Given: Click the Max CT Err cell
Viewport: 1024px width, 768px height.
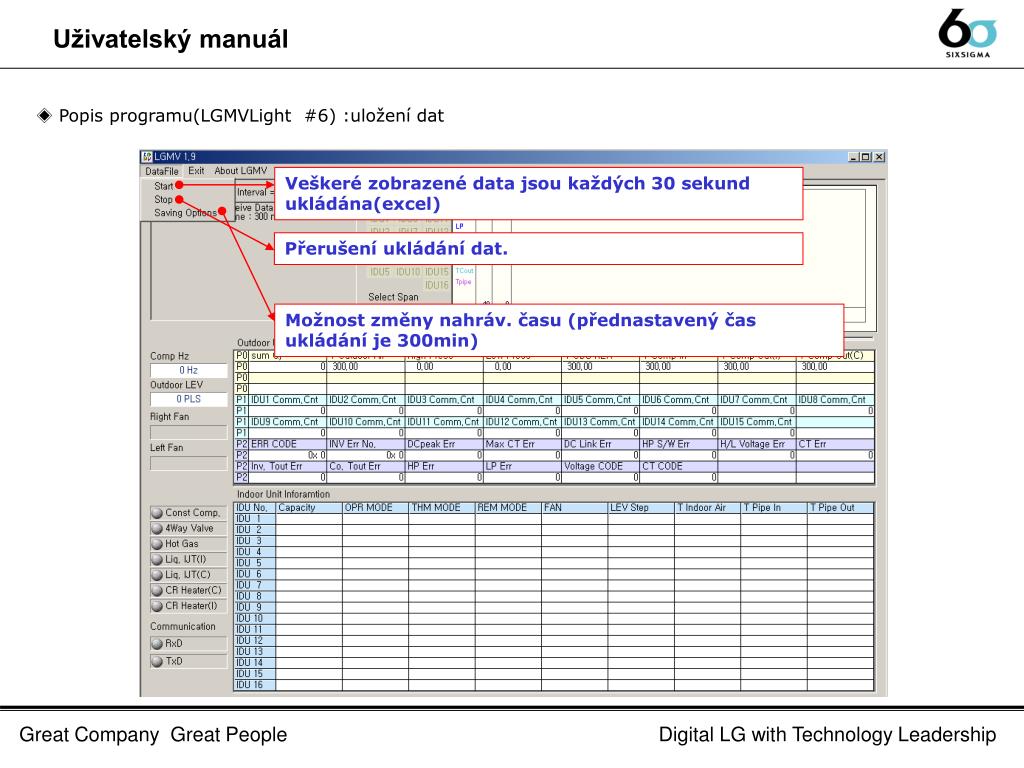Looking at the screenshot, I should [522, 444].
